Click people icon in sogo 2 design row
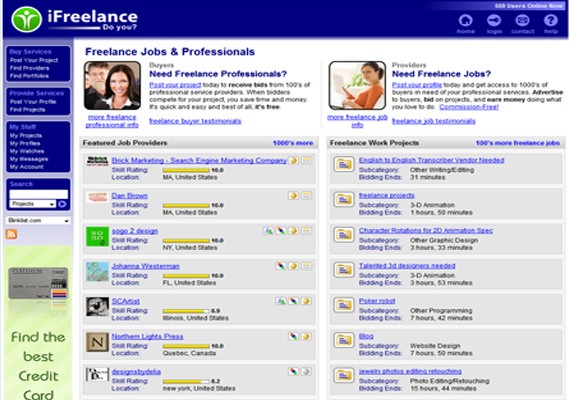The image size is (570, 400). (x=268, y=231)
